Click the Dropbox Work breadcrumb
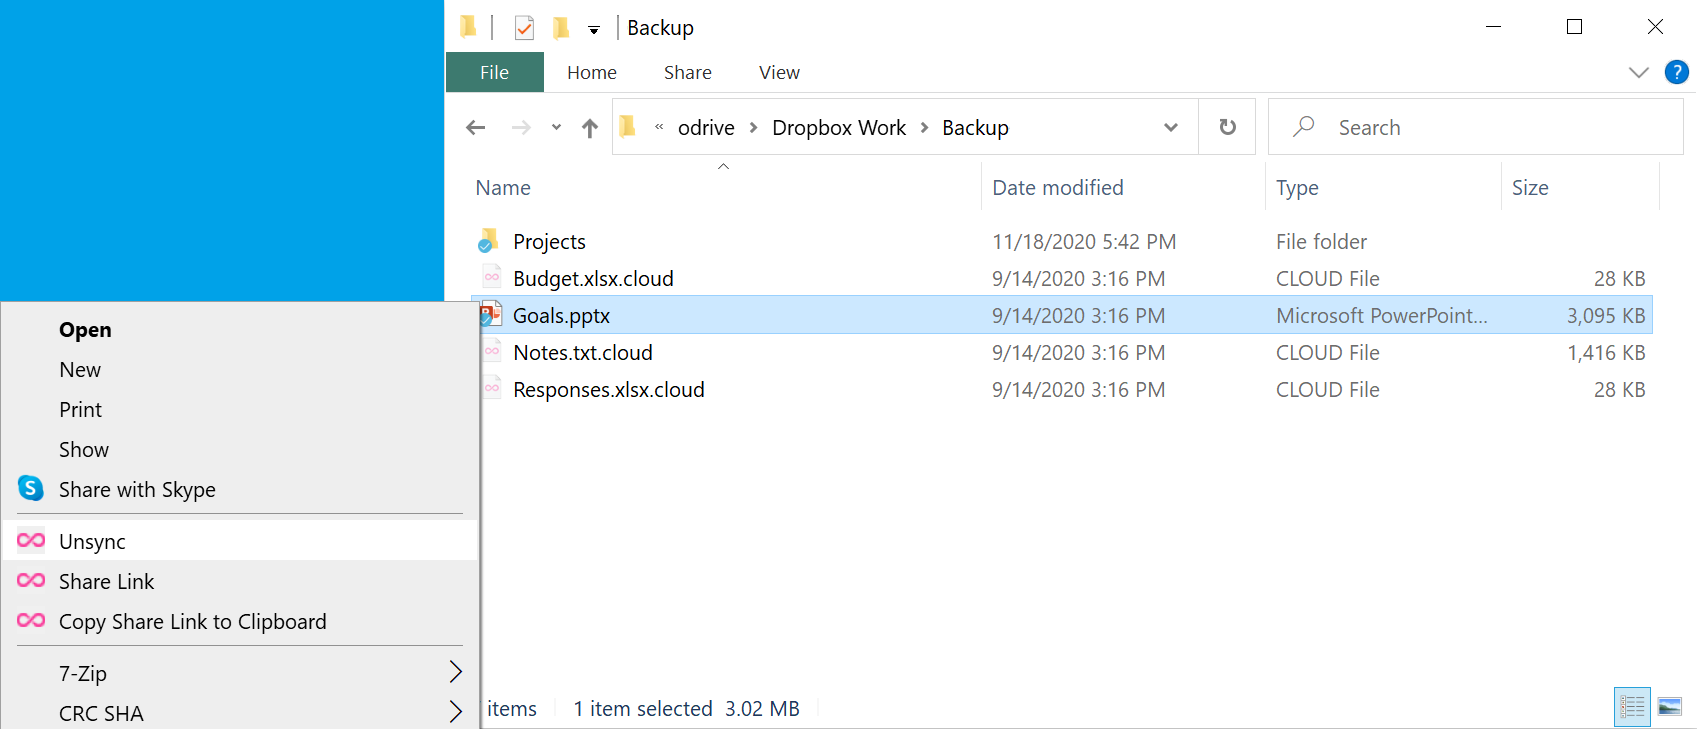 [838, 128]
